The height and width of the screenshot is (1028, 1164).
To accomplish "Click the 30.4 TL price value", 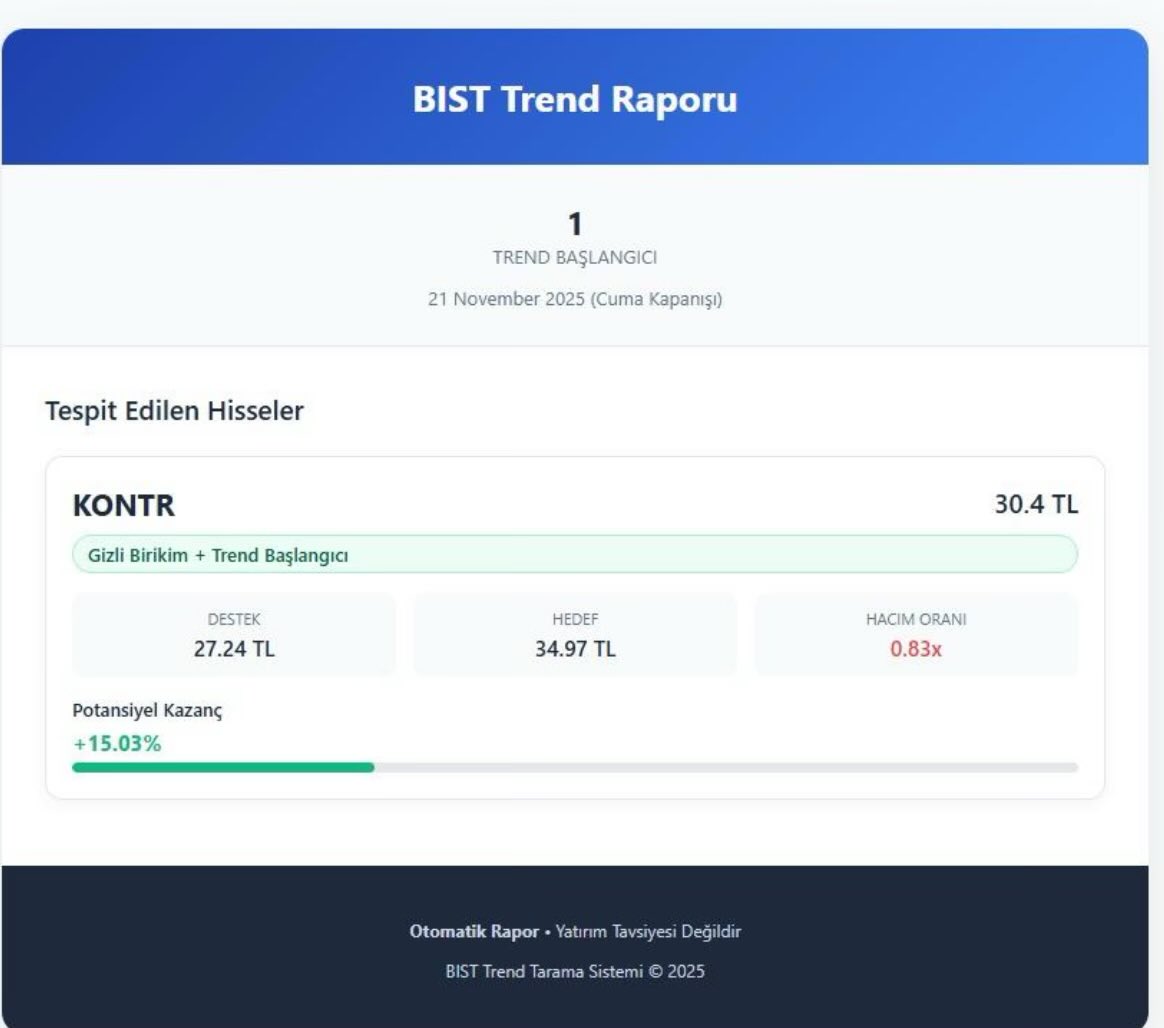I will point(1036,504).
